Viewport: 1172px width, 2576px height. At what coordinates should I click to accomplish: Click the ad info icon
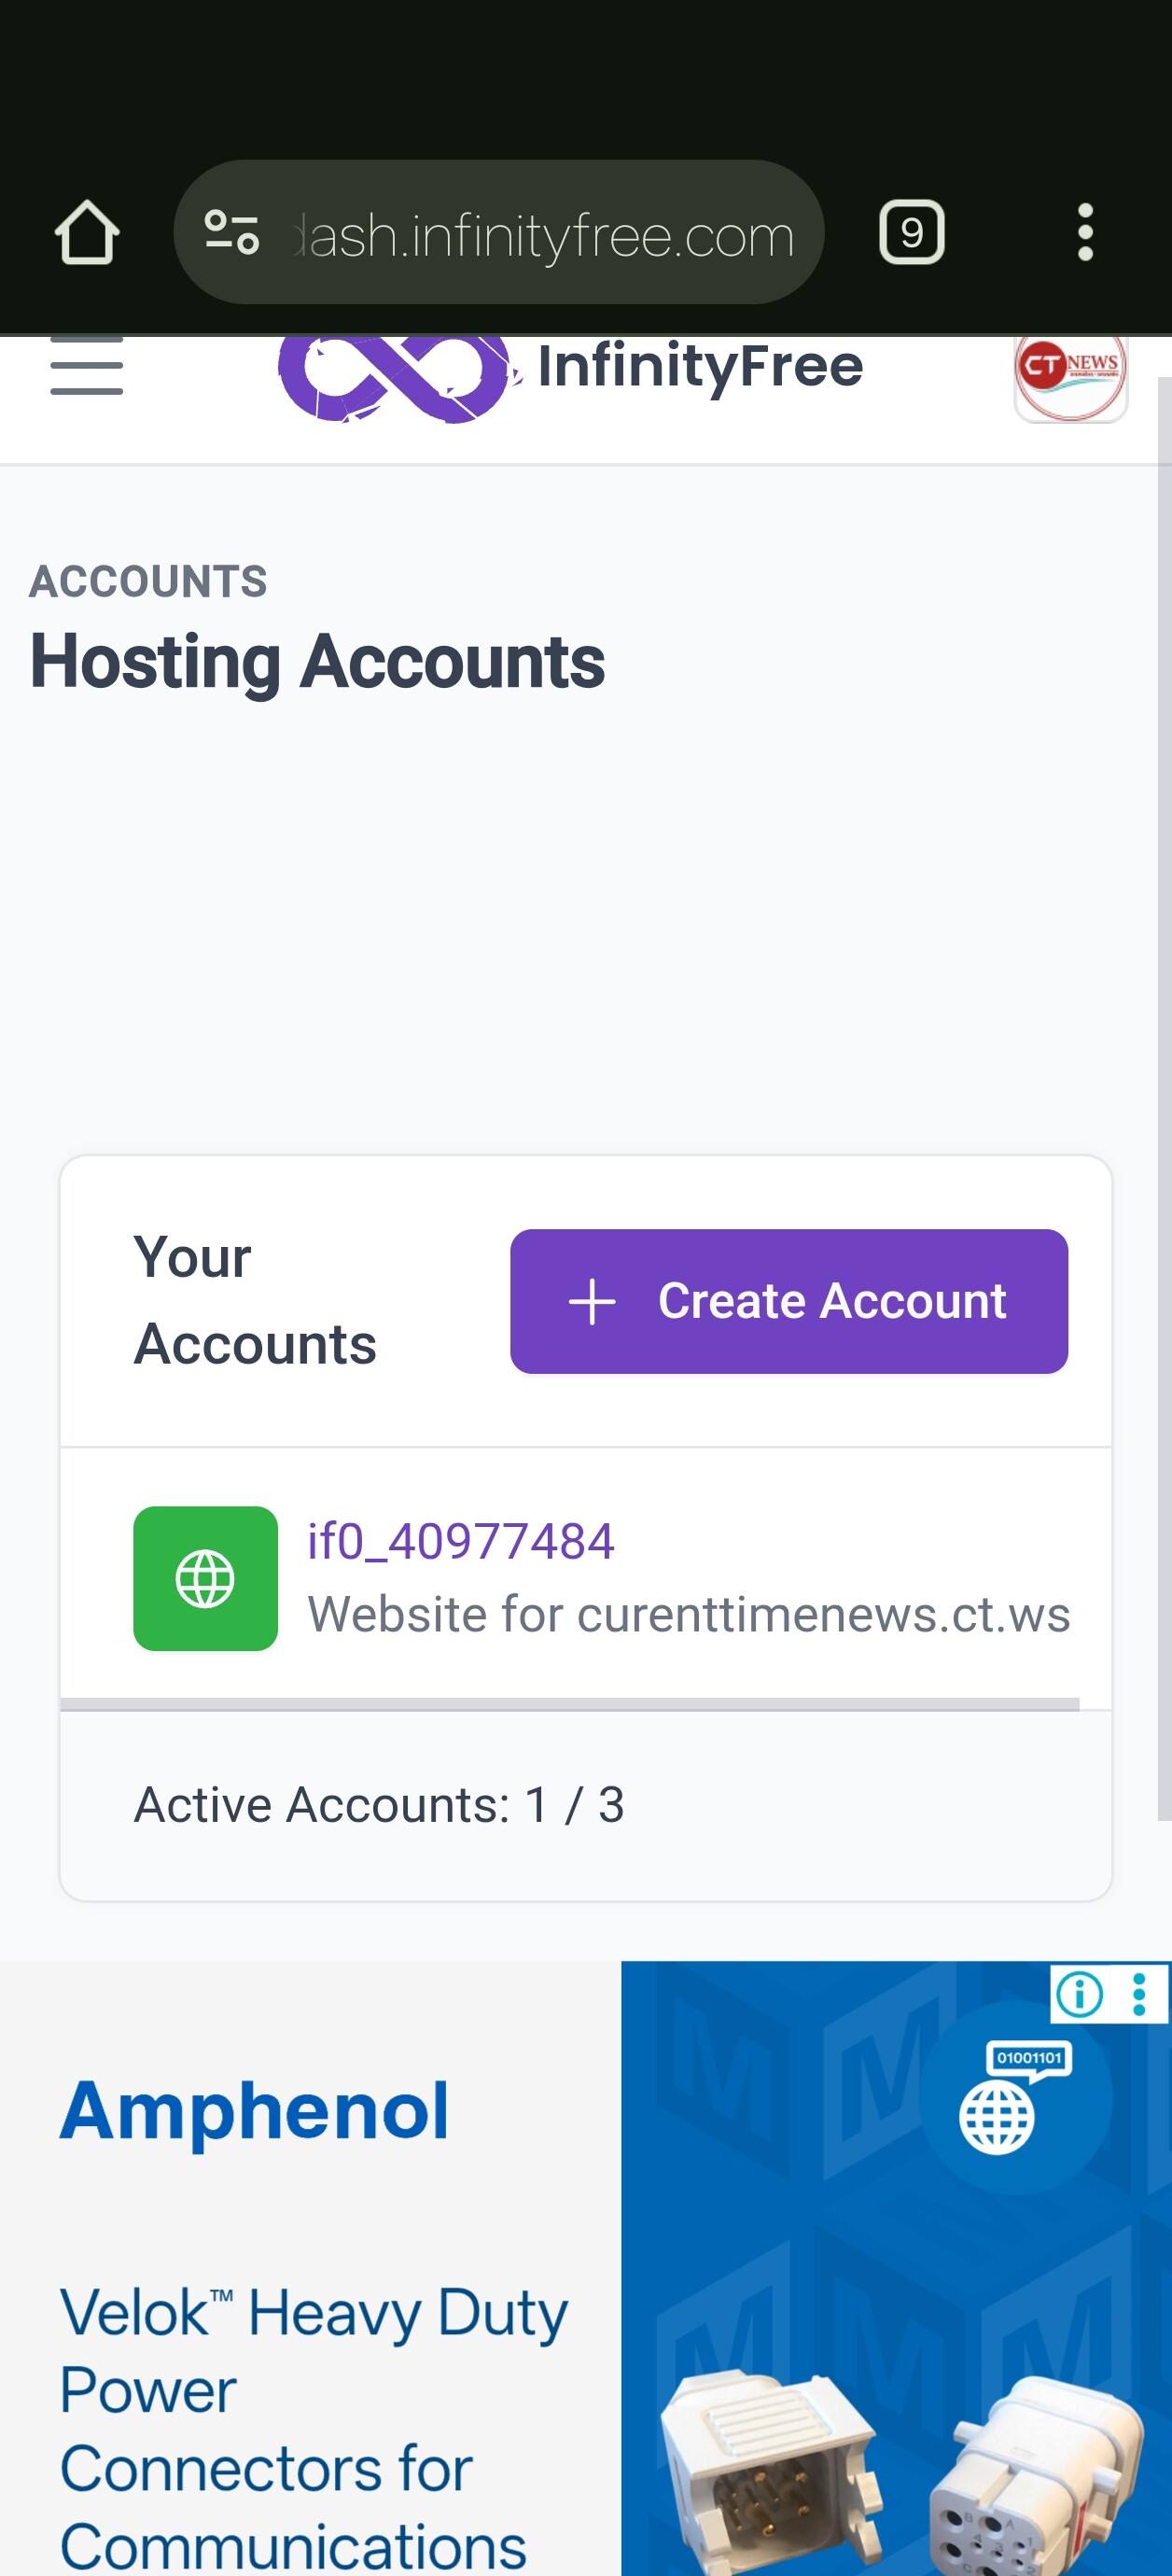click(x=1079, y=1994)
